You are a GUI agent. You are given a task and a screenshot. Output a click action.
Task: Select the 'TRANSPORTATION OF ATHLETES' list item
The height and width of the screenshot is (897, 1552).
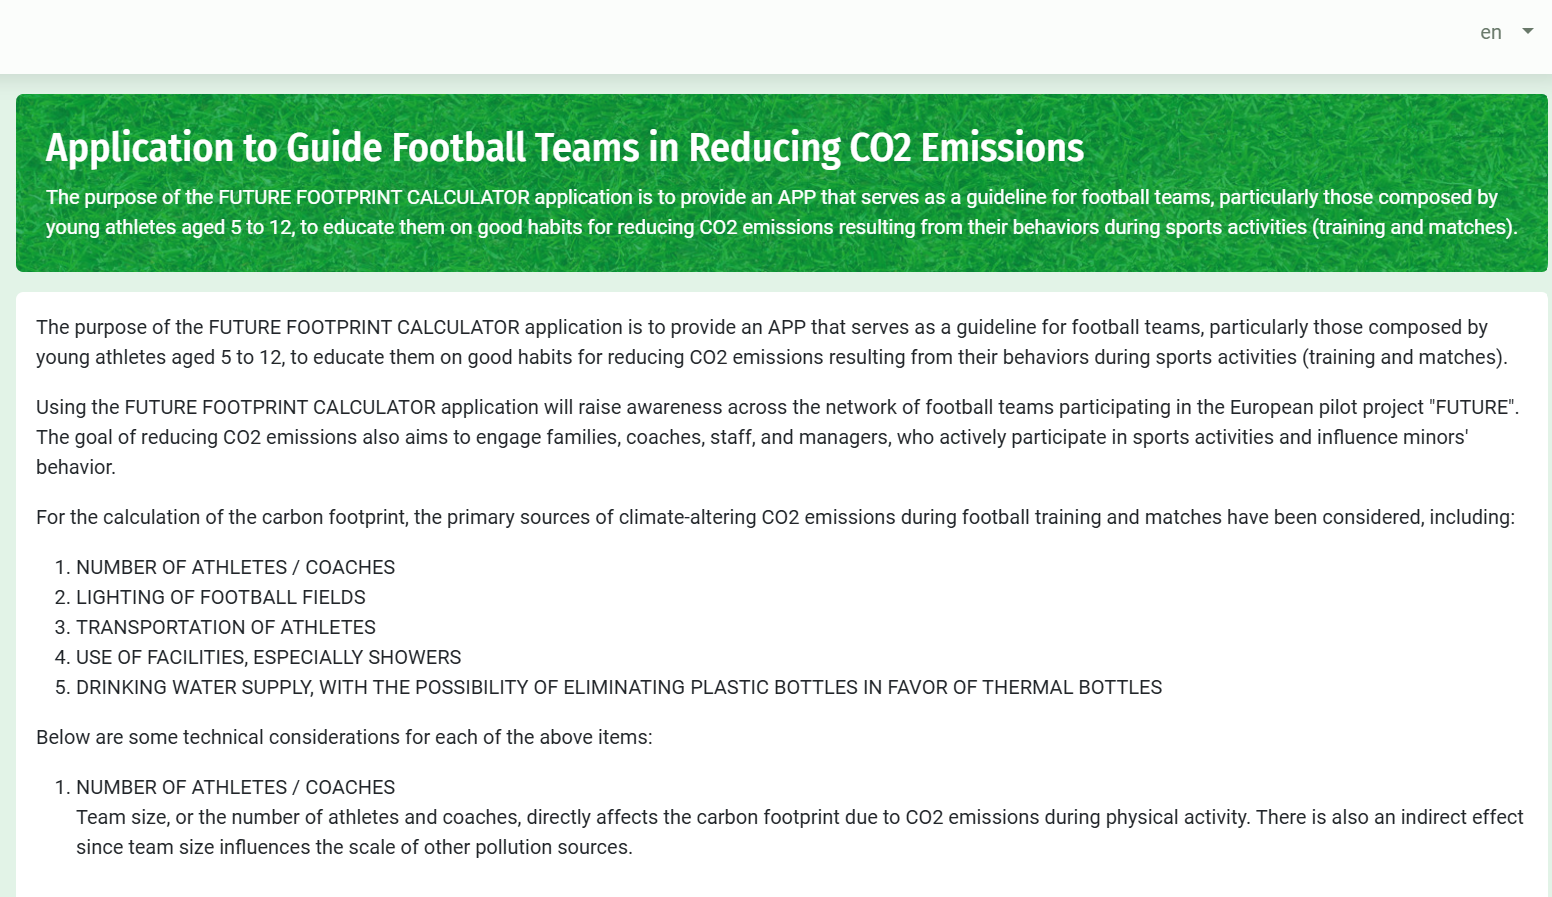point(225,627)
